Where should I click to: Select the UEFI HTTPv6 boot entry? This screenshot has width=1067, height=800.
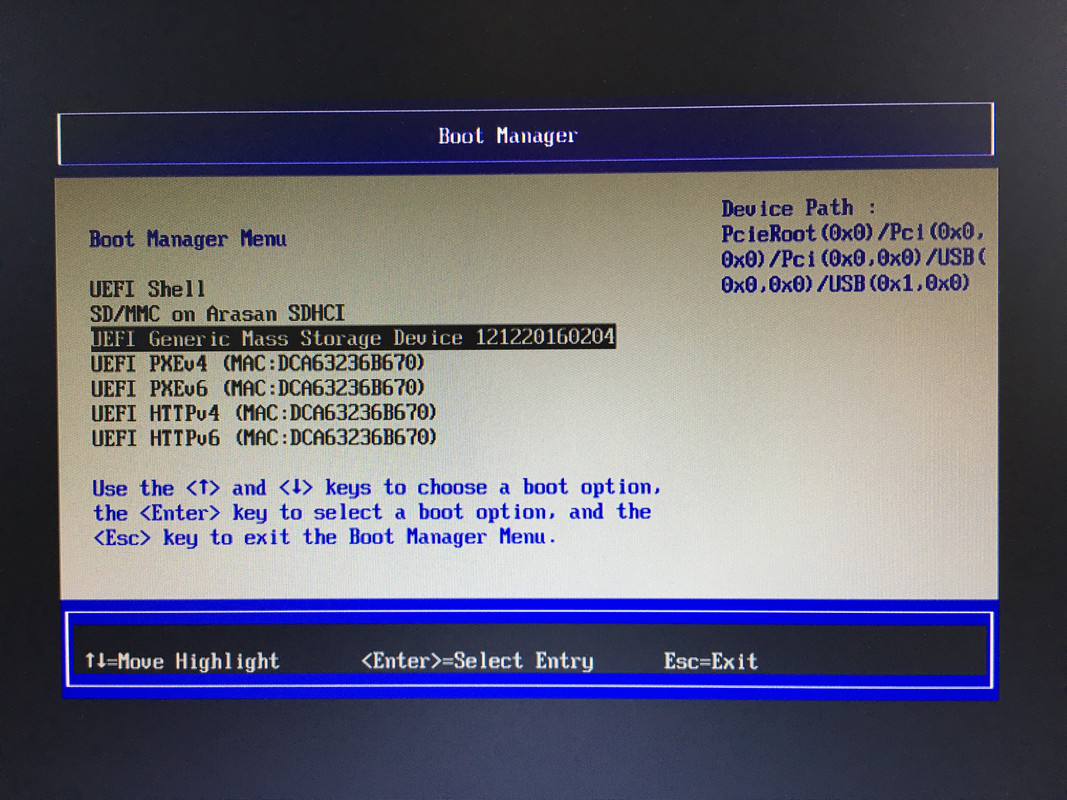pos(264,437)
